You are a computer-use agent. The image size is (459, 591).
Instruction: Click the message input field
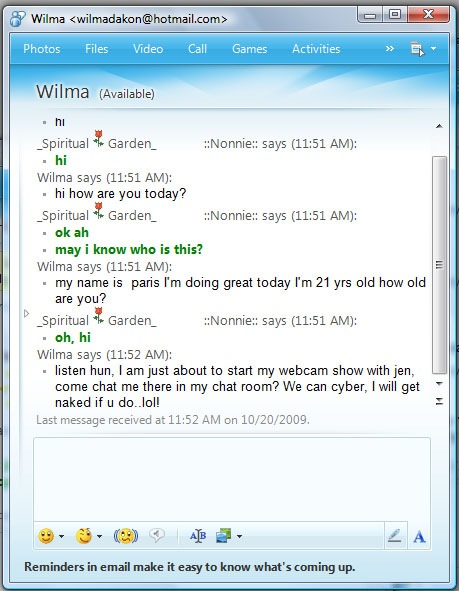click(232, 479)
